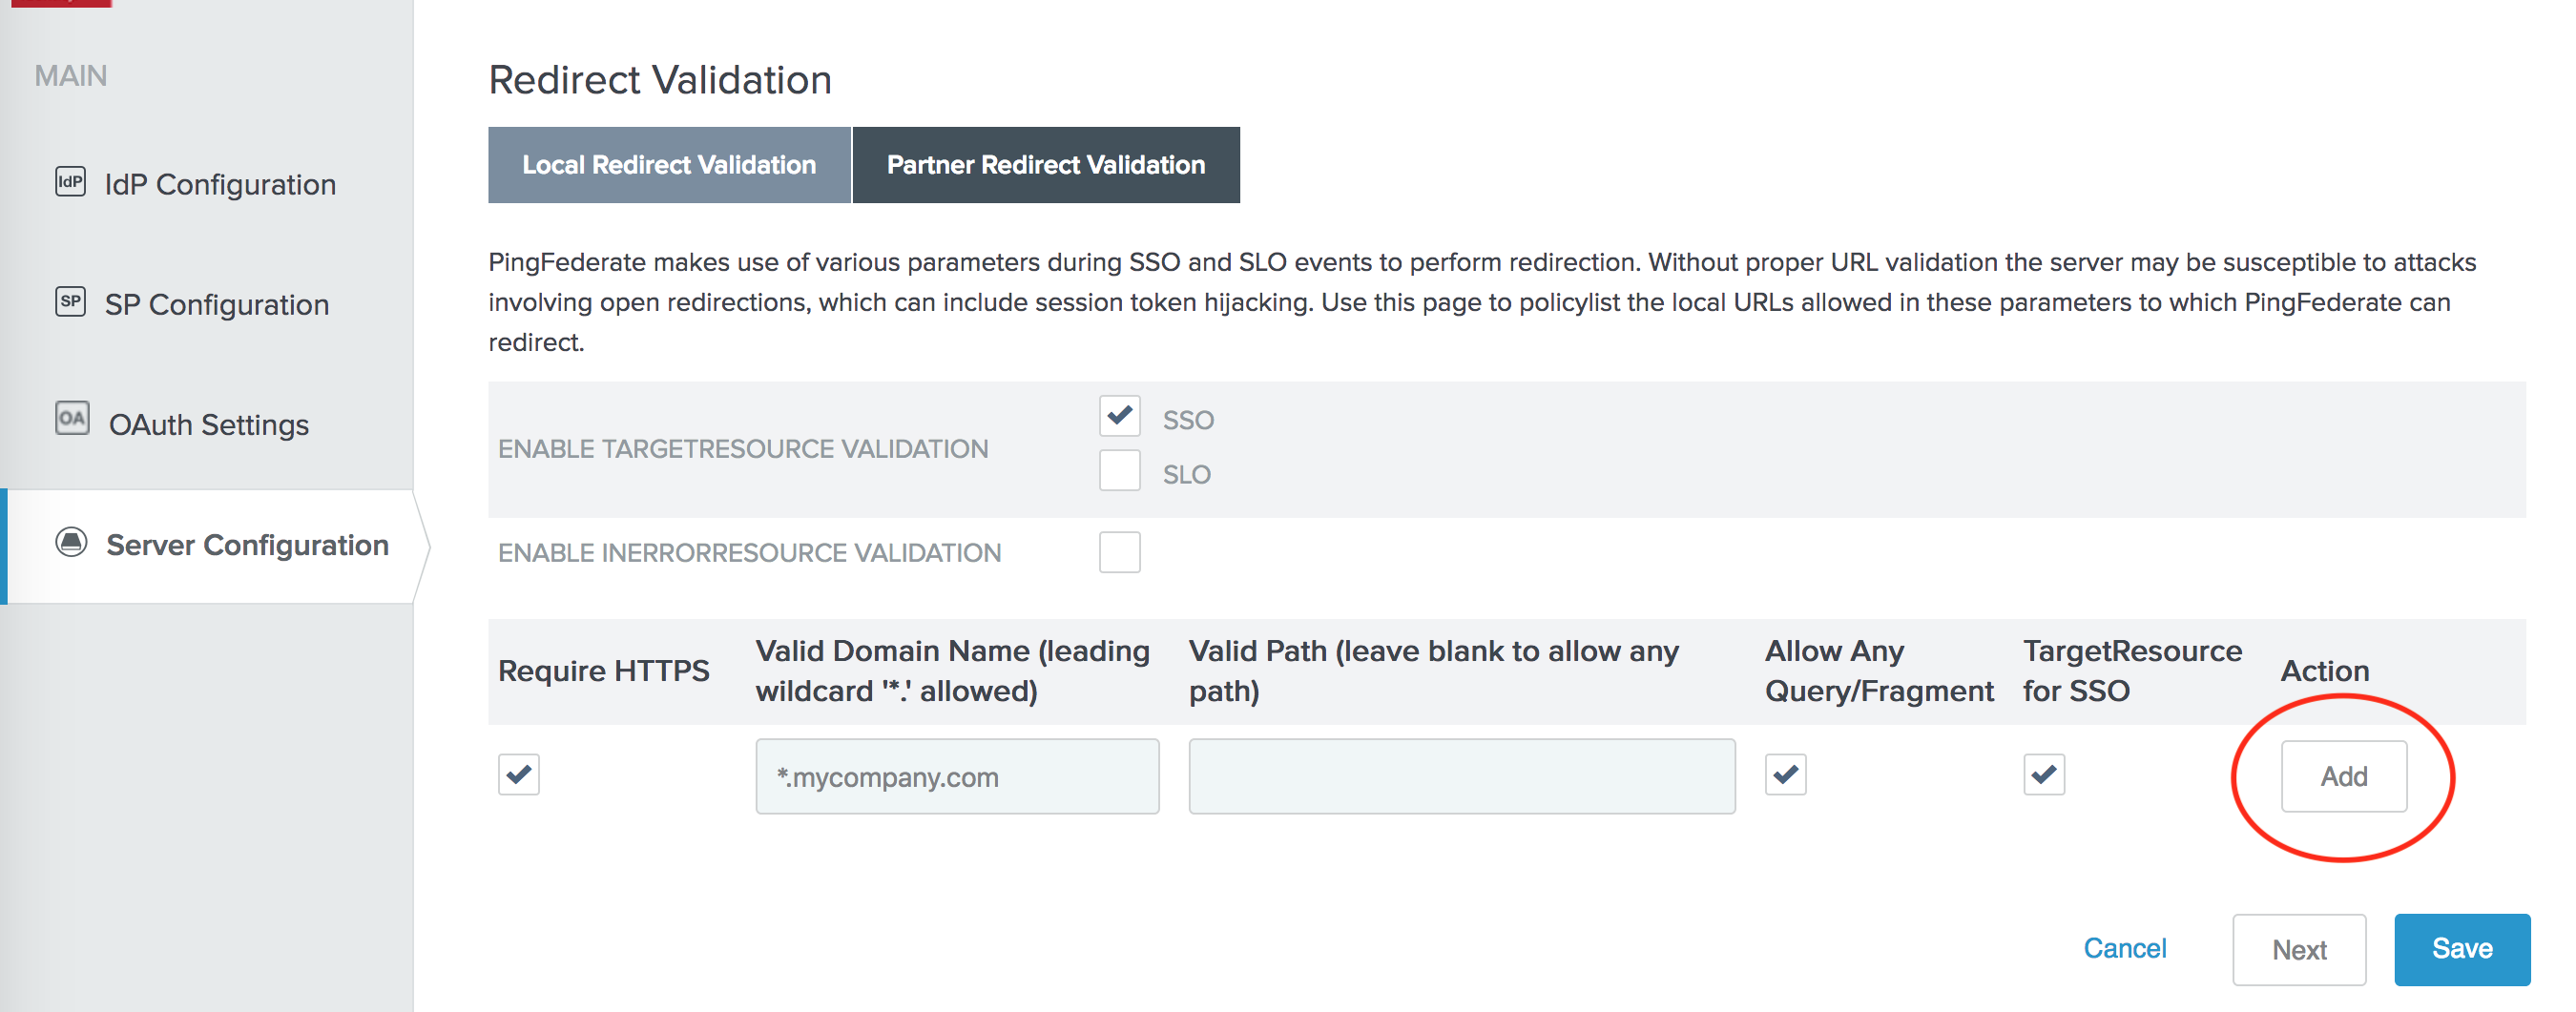Click the Valid Path input field
The width and height of the screenshot is (2576, 1012).
pos(1461,777)
